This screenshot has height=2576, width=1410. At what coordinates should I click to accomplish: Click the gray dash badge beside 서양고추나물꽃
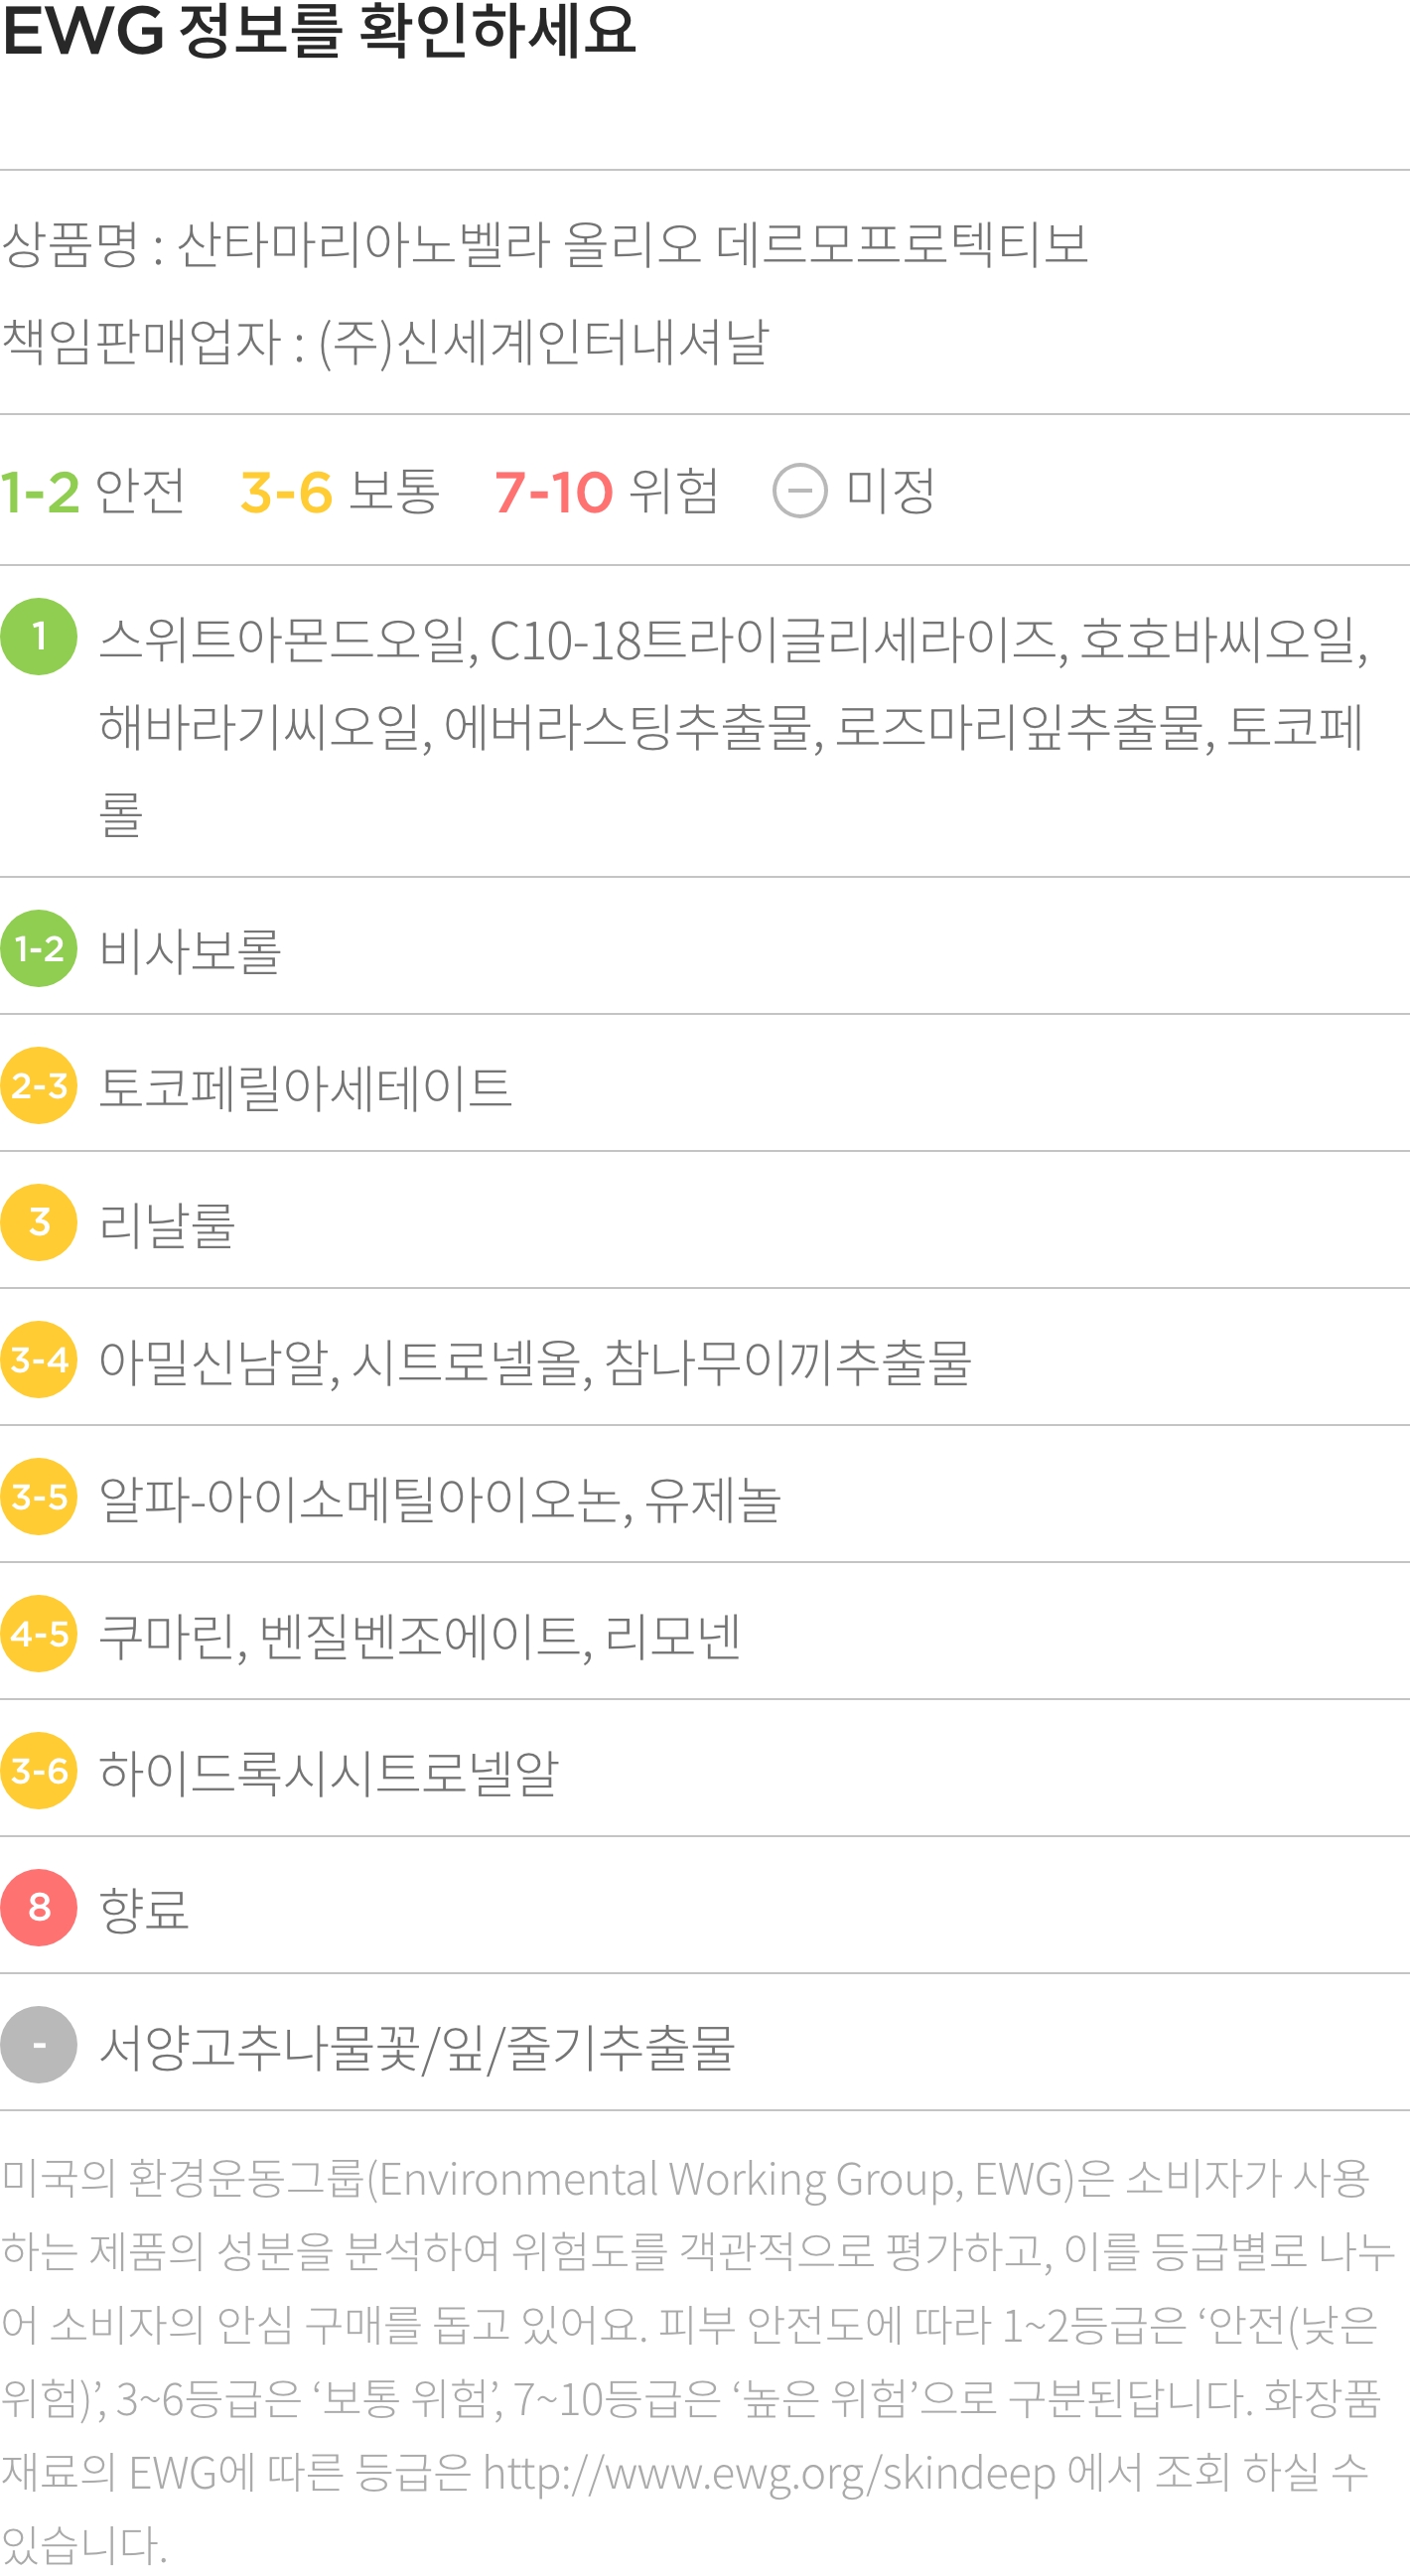[39, 2044]
